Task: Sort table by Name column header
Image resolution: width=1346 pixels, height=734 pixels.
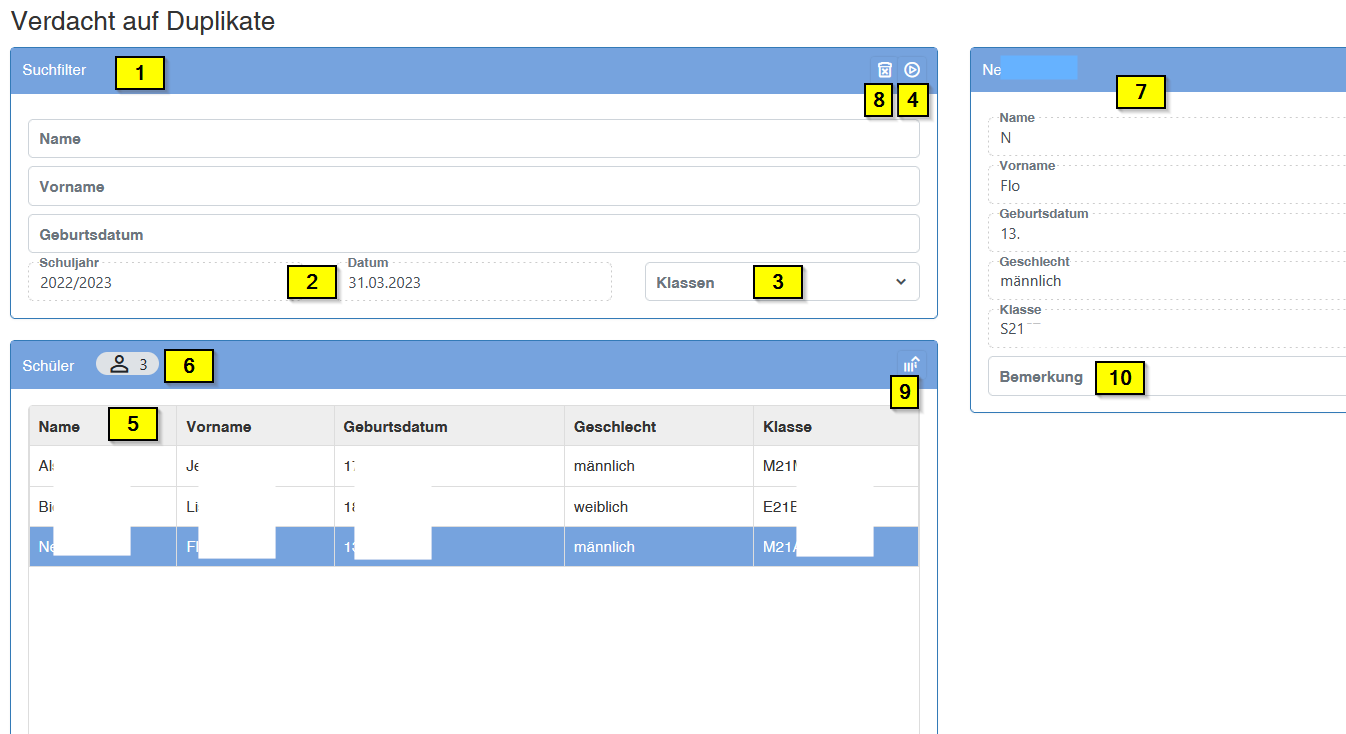Action: pyautogui.click(x=60, y=427)
